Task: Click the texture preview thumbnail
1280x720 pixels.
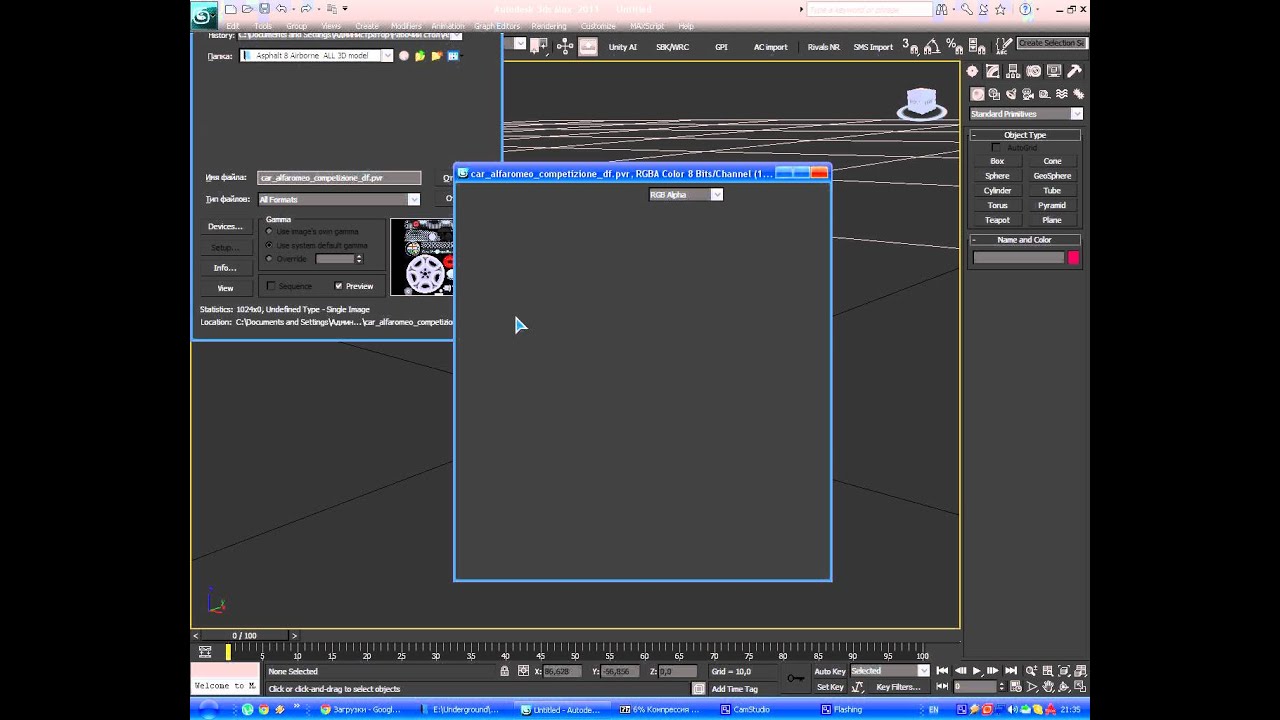Action: point(422,257)
